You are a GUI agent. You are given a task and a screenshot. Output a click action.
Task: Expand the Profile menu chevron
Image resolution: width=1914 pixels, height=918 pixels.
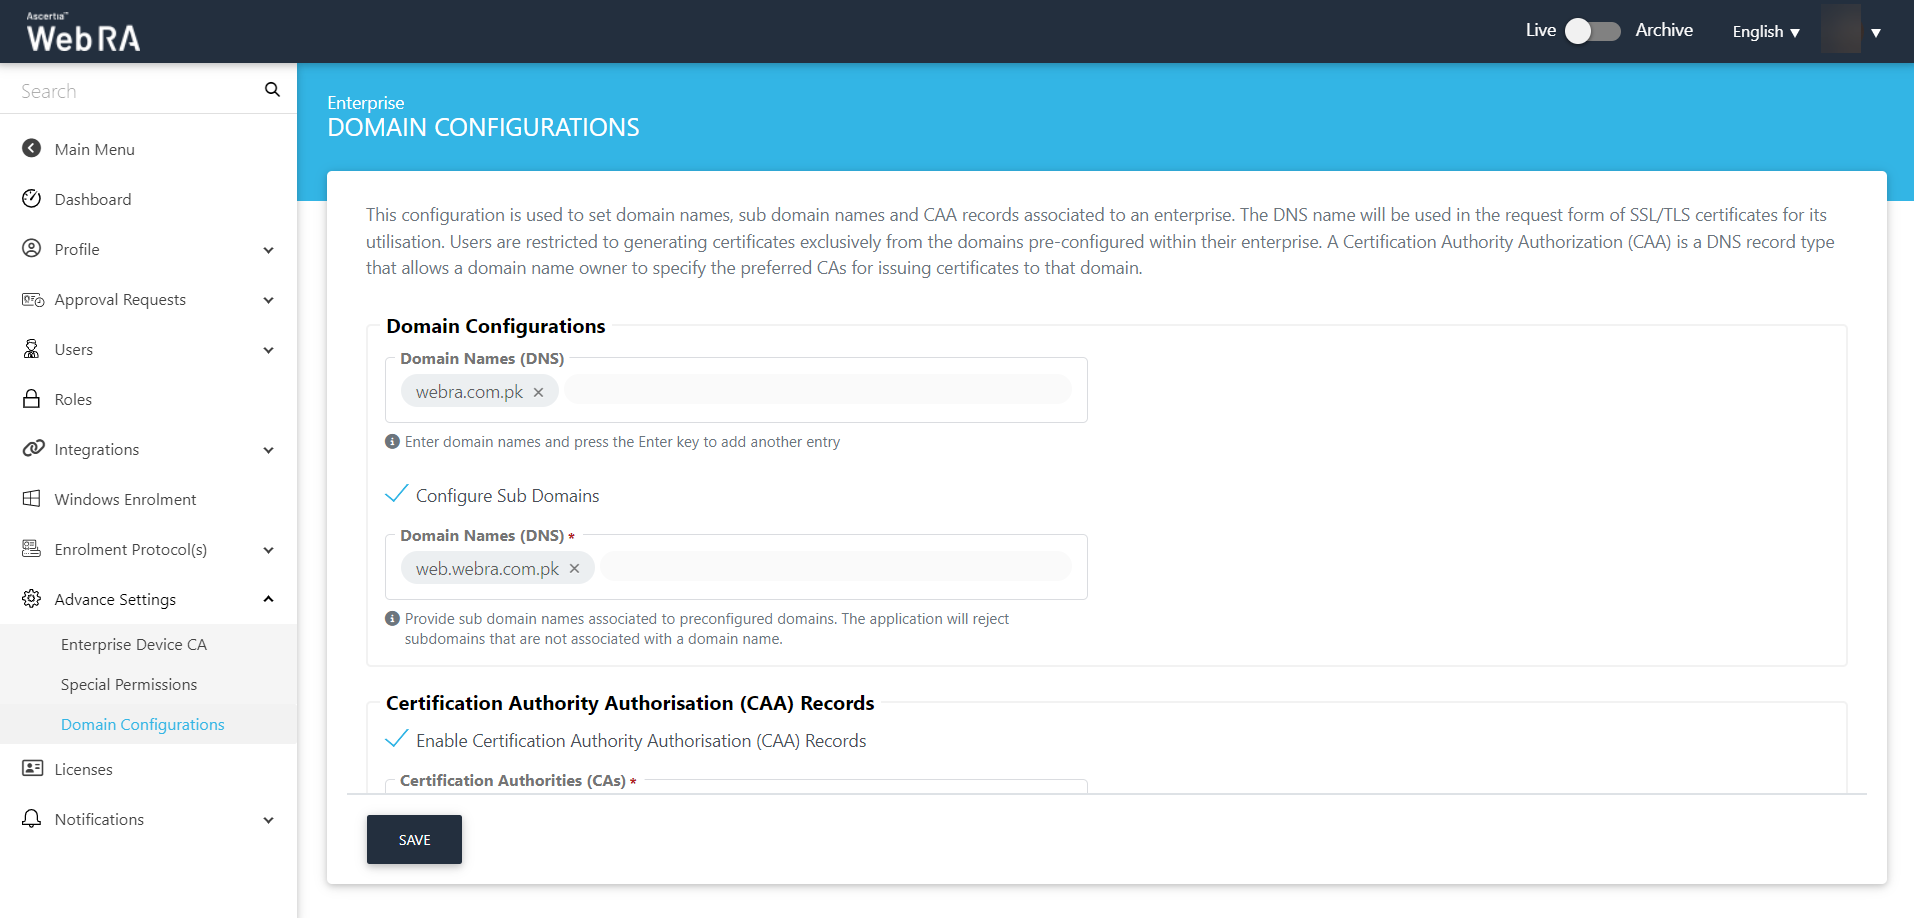pos(268,250)
